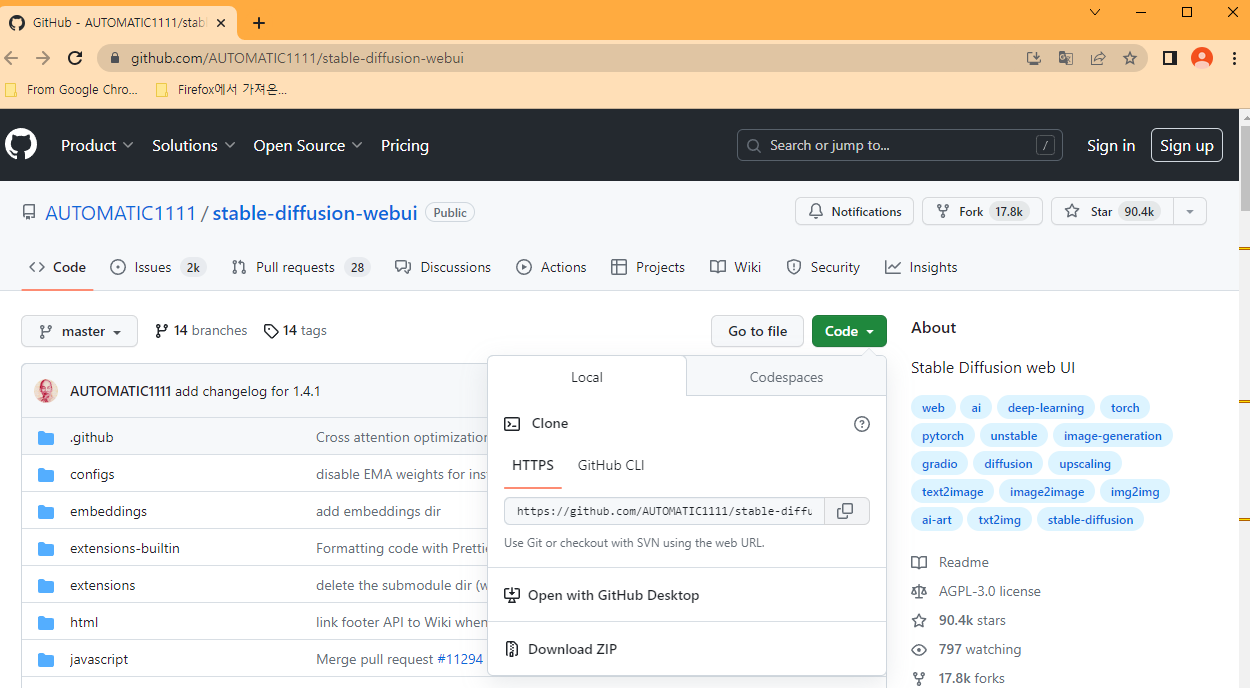This screenshot has width=1250, height=688.
Task: Click the install app icon in address bar
Action: 1034,58
